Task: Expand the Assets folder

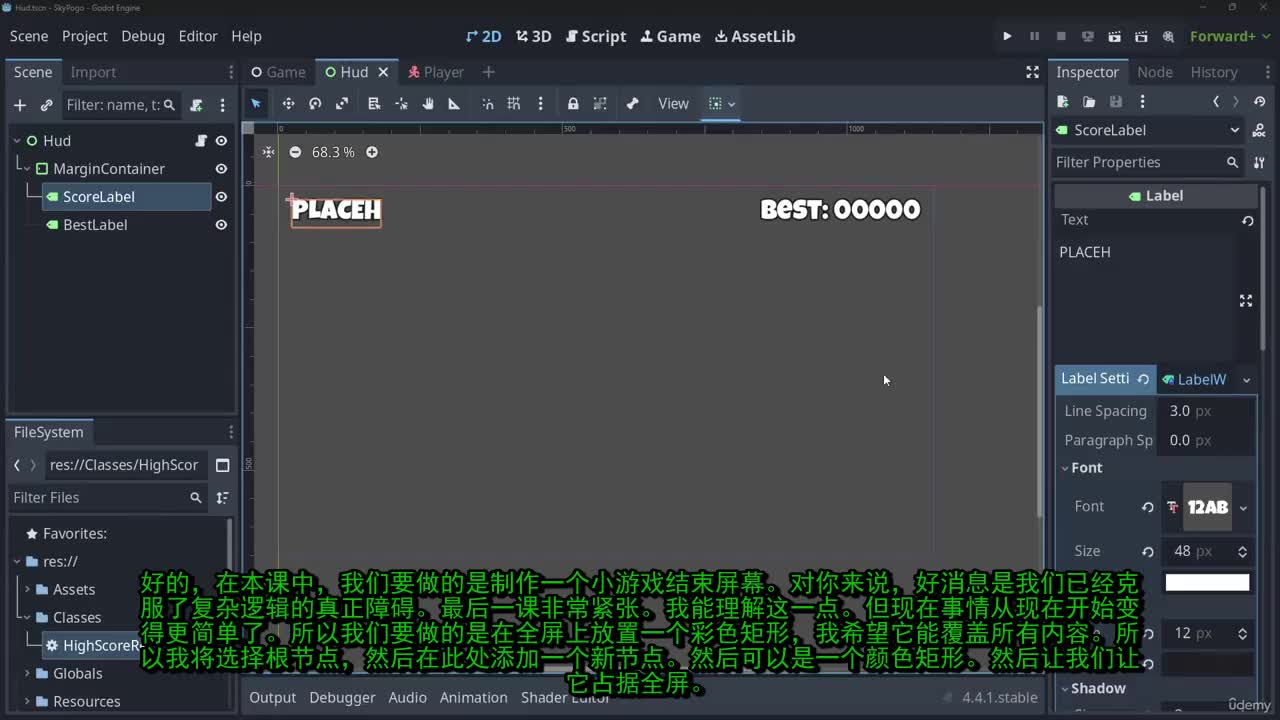Action: pos(27,590)
